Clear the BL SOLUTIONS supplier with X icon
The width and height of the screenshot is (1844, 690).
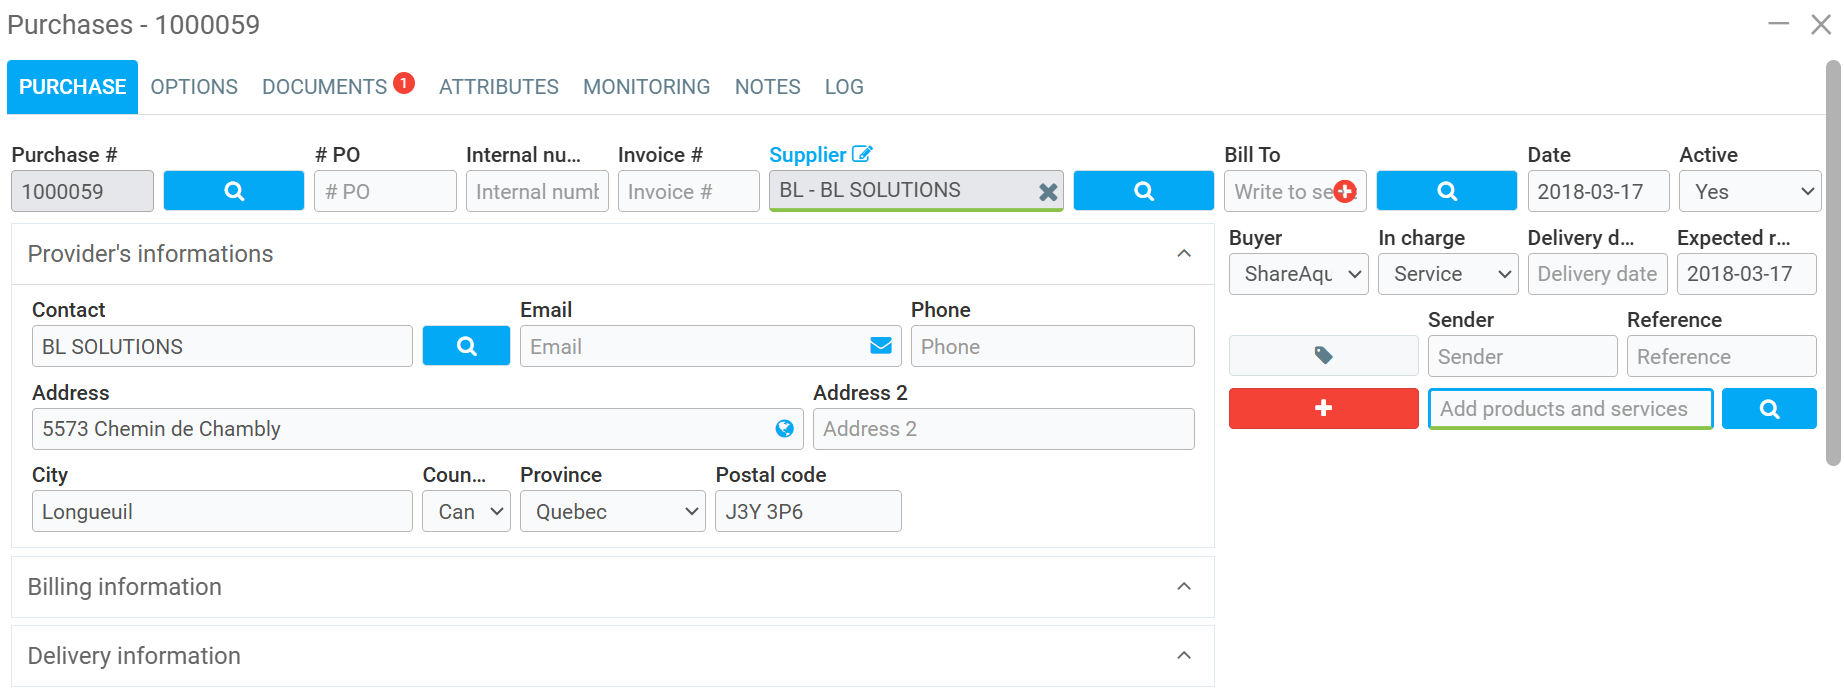point(1047,192)
